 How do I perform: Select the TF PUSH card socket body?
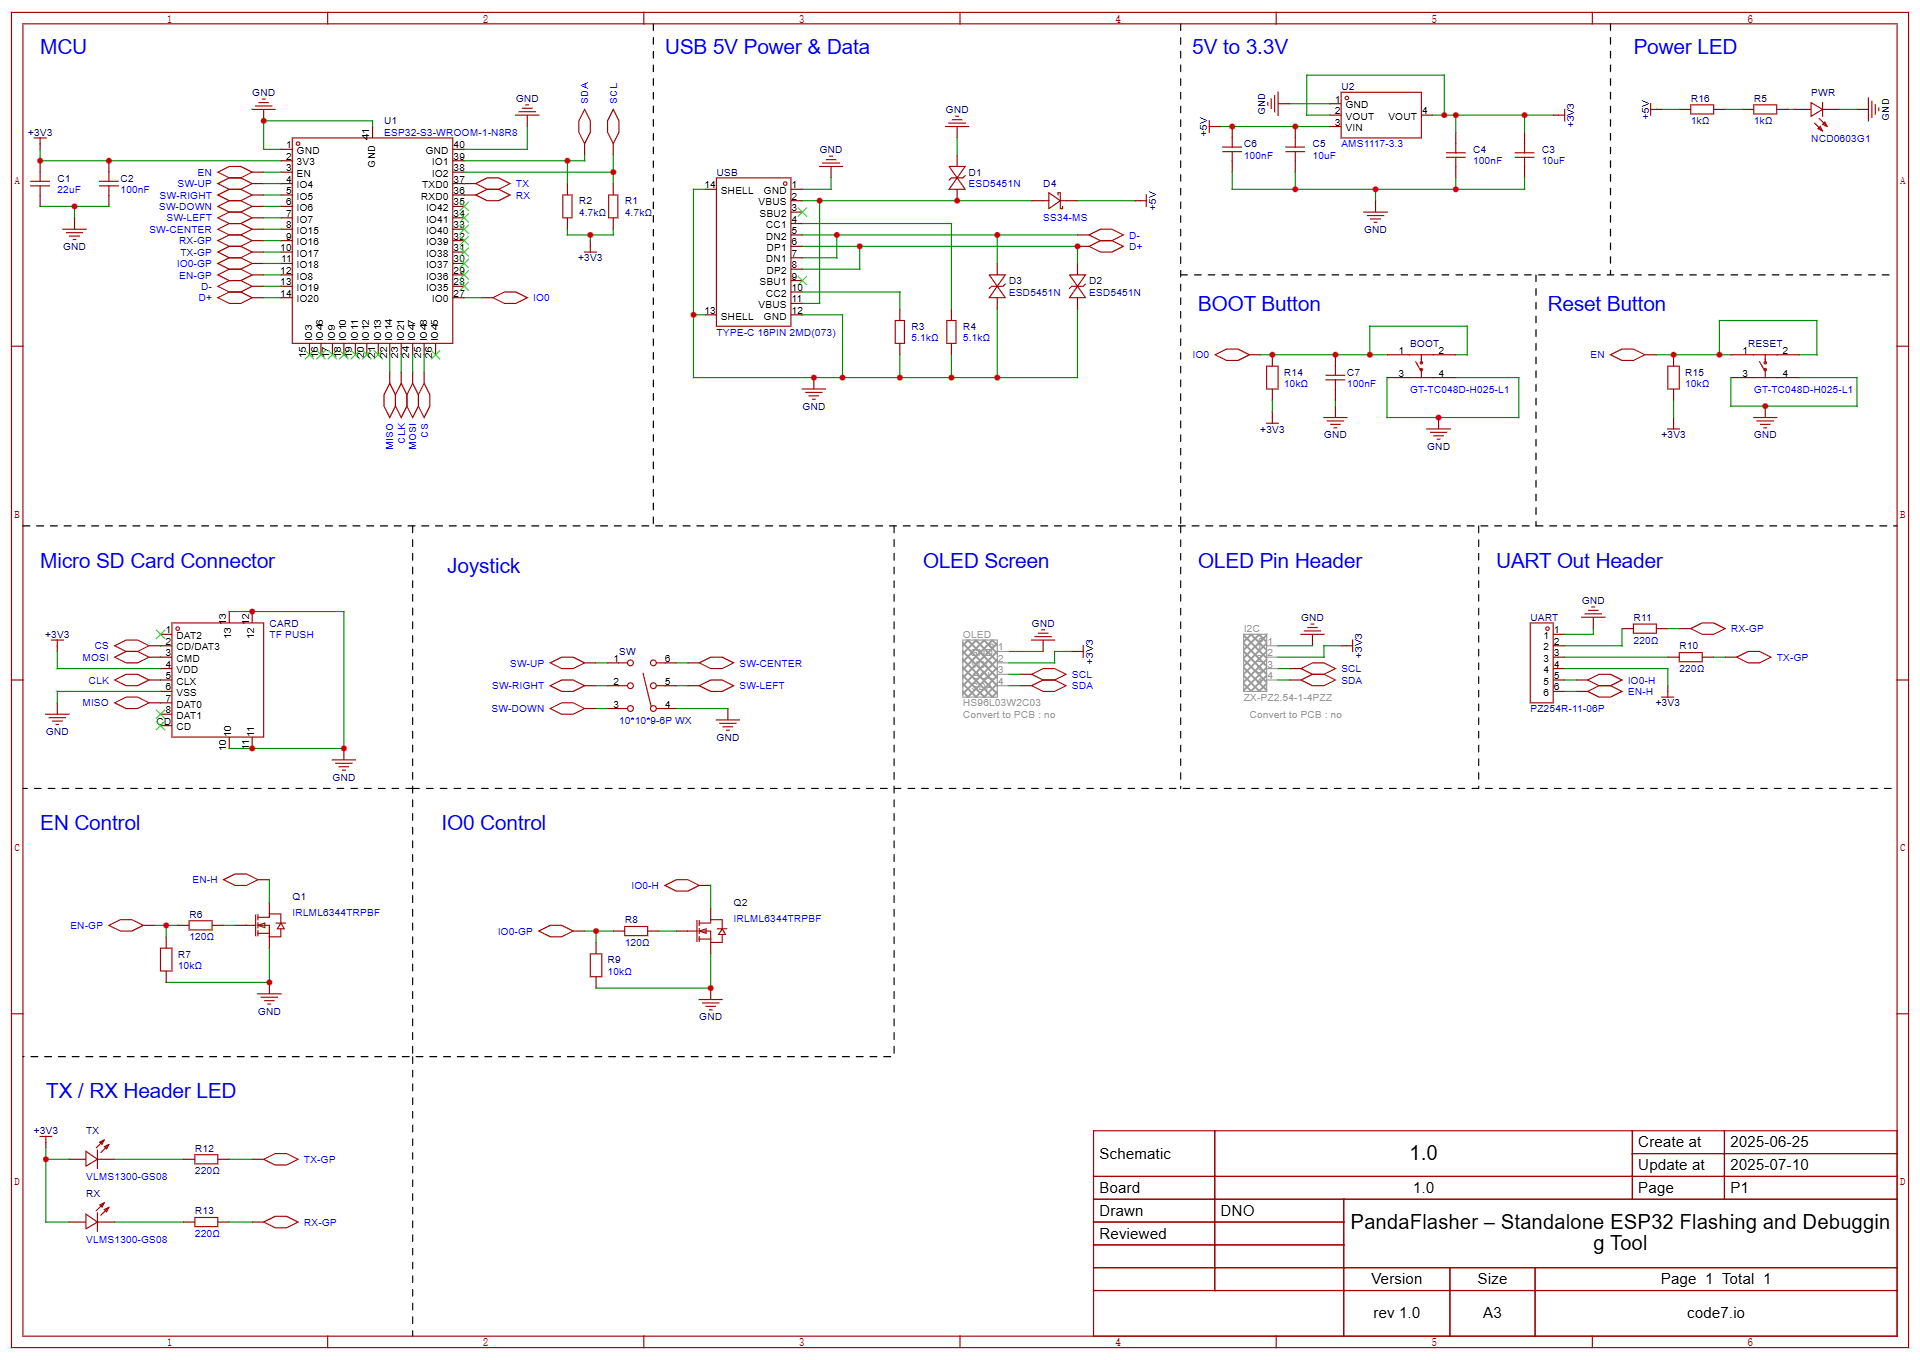218,680
